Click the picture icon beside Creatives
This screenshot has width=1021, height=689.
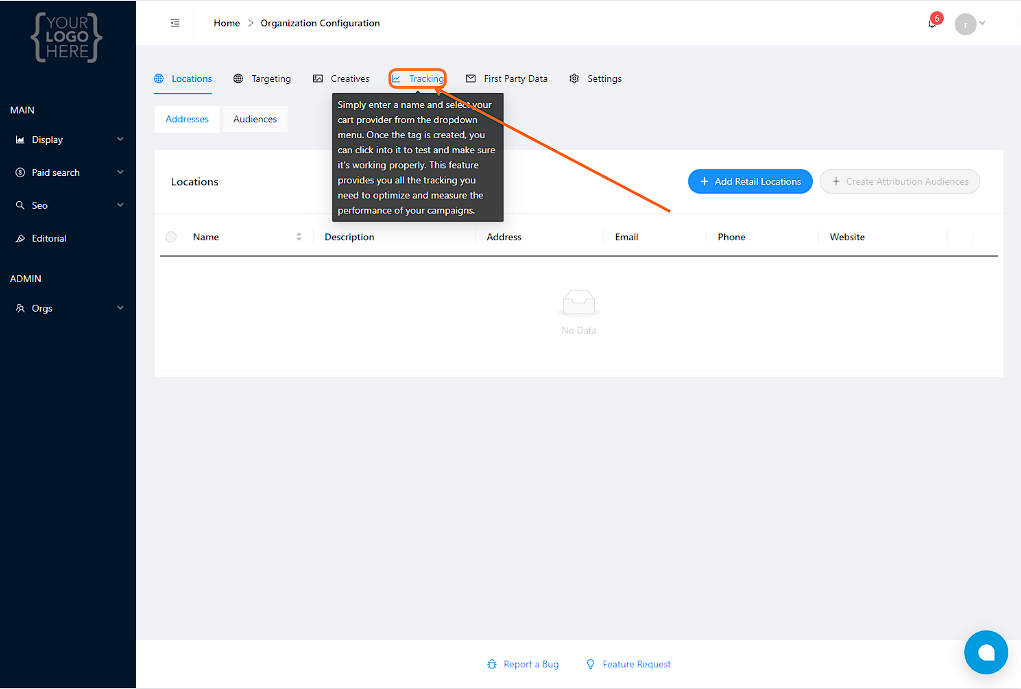[318, 79]
